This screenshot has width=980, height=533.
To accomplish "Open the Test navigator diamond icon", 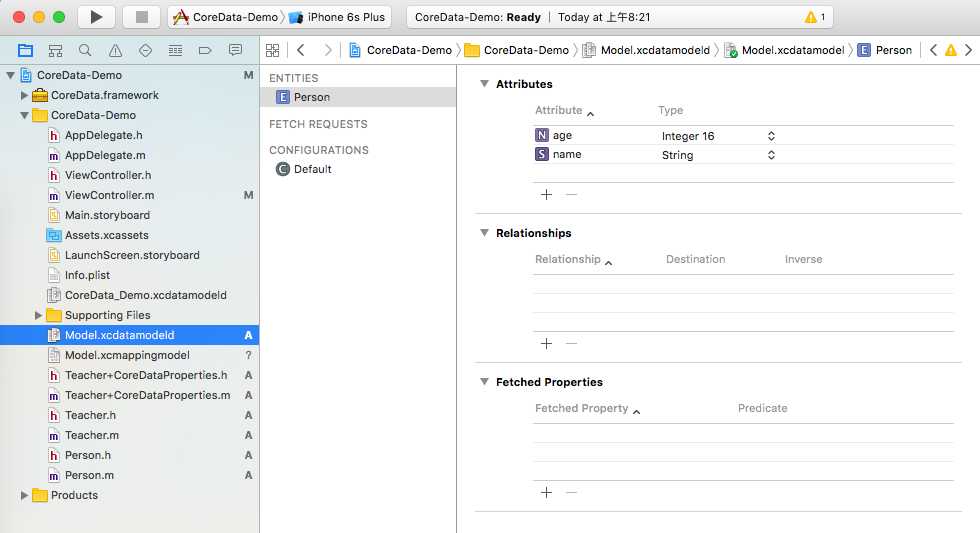I will click(x=145, y=51).
